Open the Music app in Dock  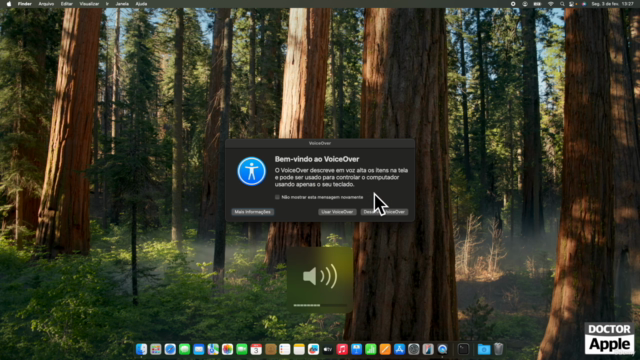342,349
